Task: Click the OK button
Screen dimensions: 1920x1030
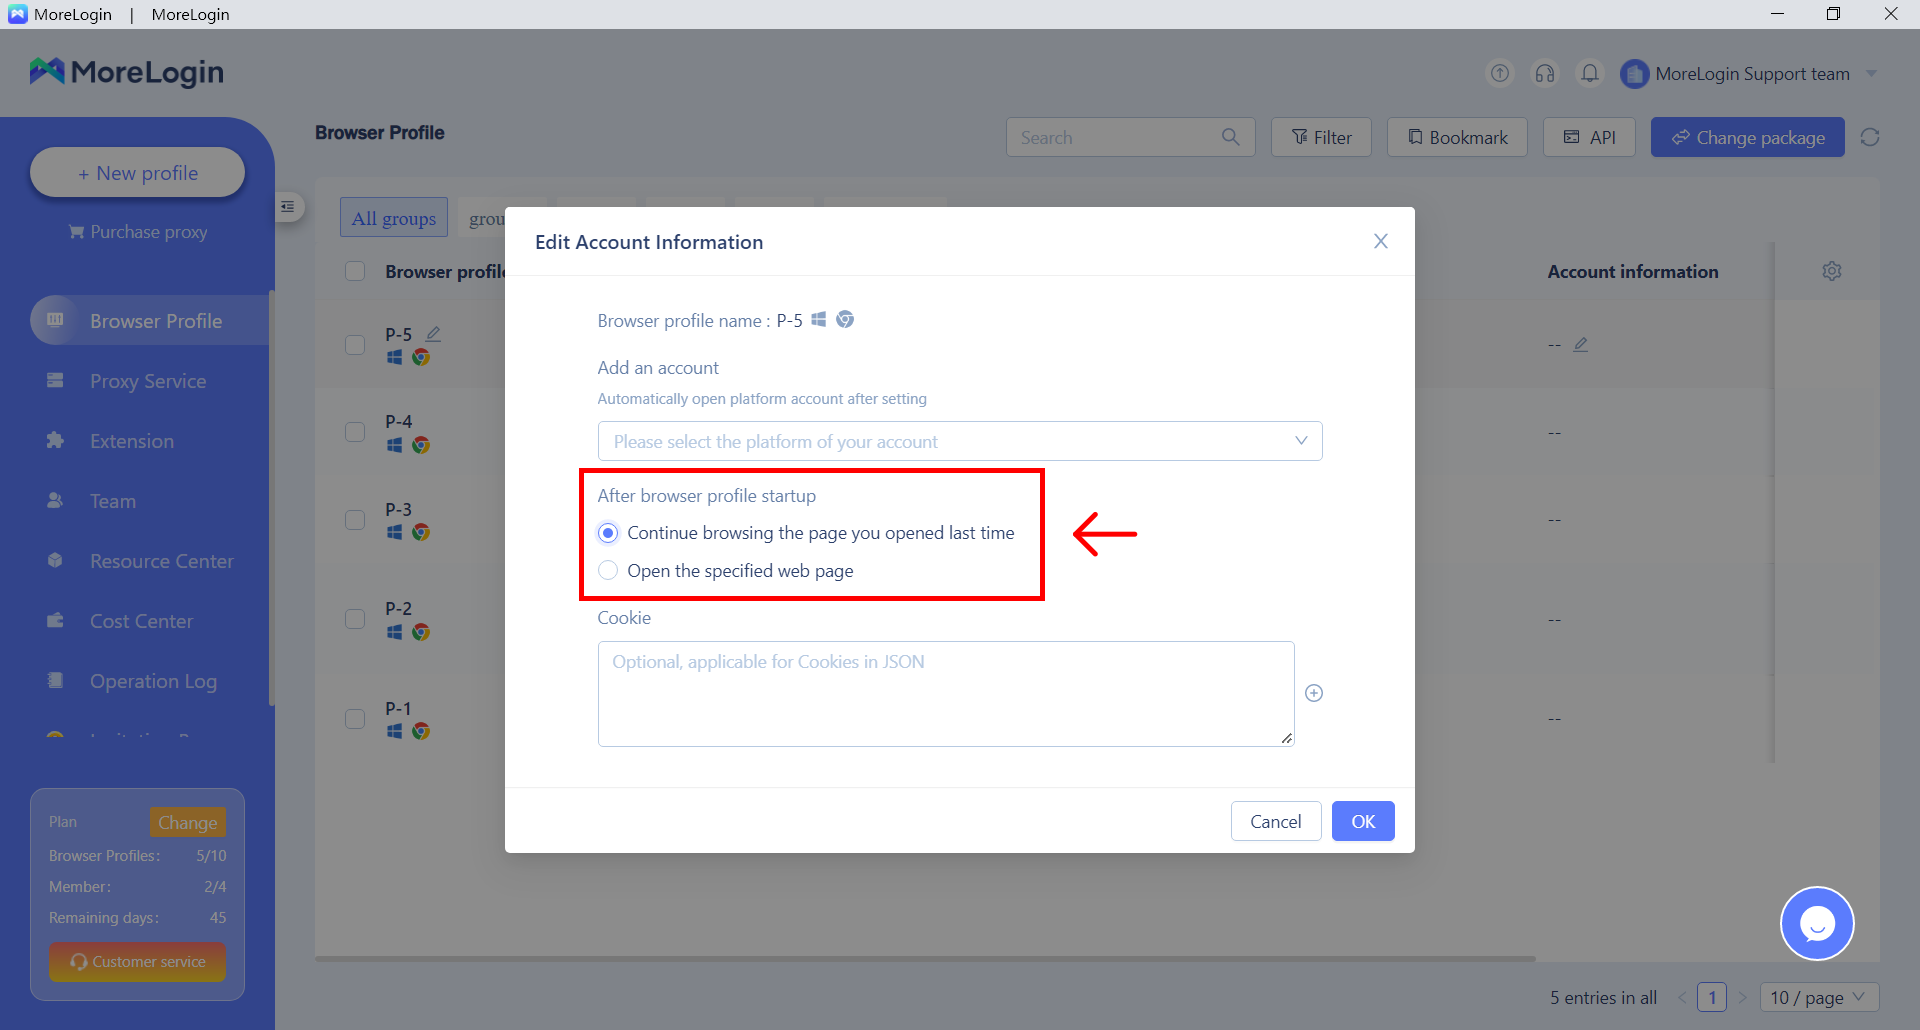Action: coord(1363,821)
